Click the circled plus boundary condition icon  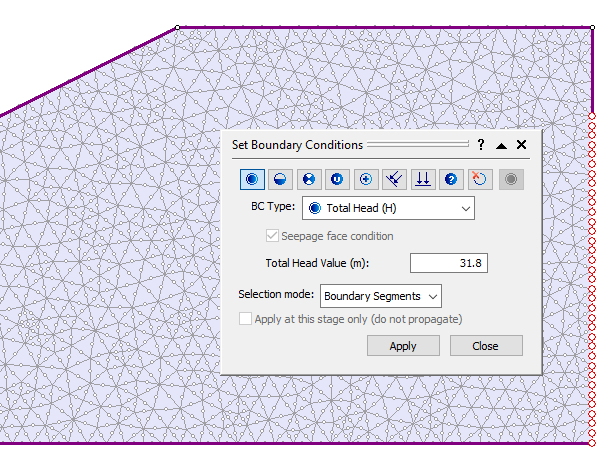point(366,179)
